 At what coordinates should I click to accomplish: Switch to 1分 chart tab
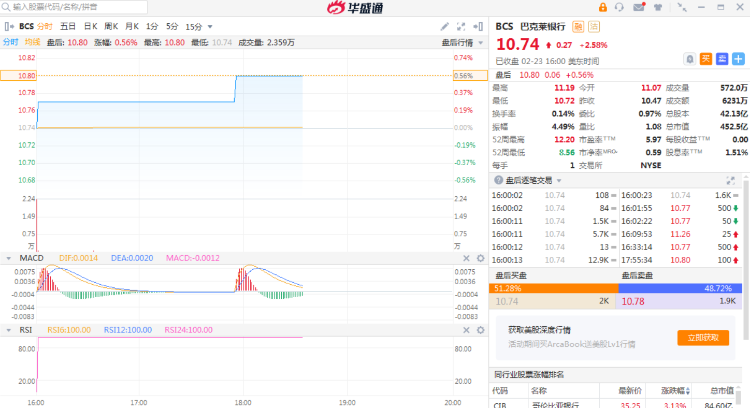point(152,26)
